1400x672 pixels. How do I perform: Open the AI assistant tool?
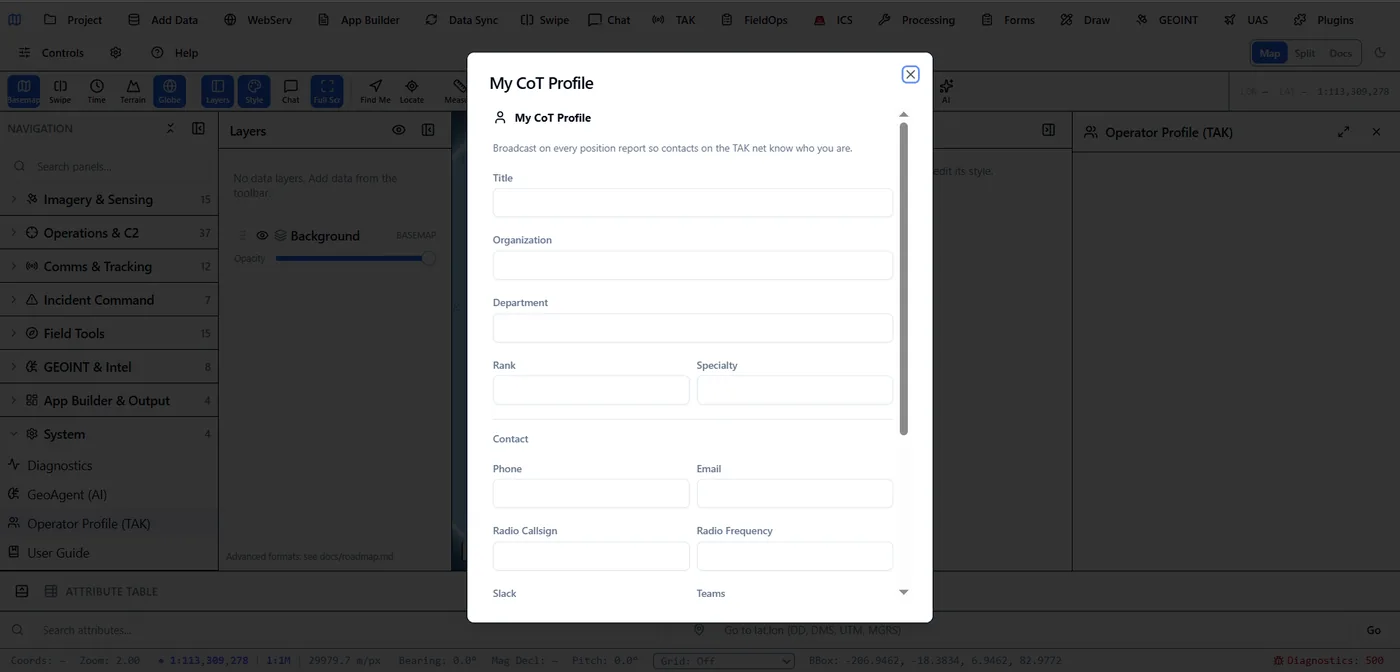point(946,91)
